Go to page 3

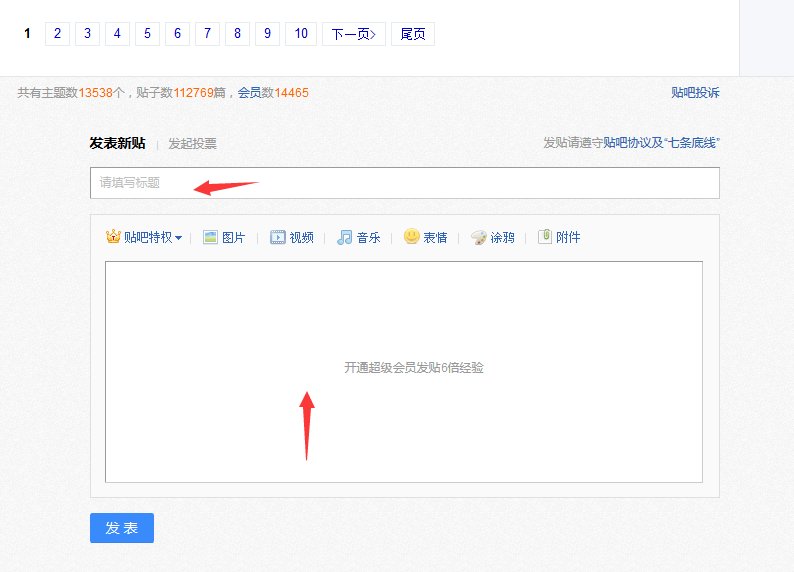tap(87, 34)
